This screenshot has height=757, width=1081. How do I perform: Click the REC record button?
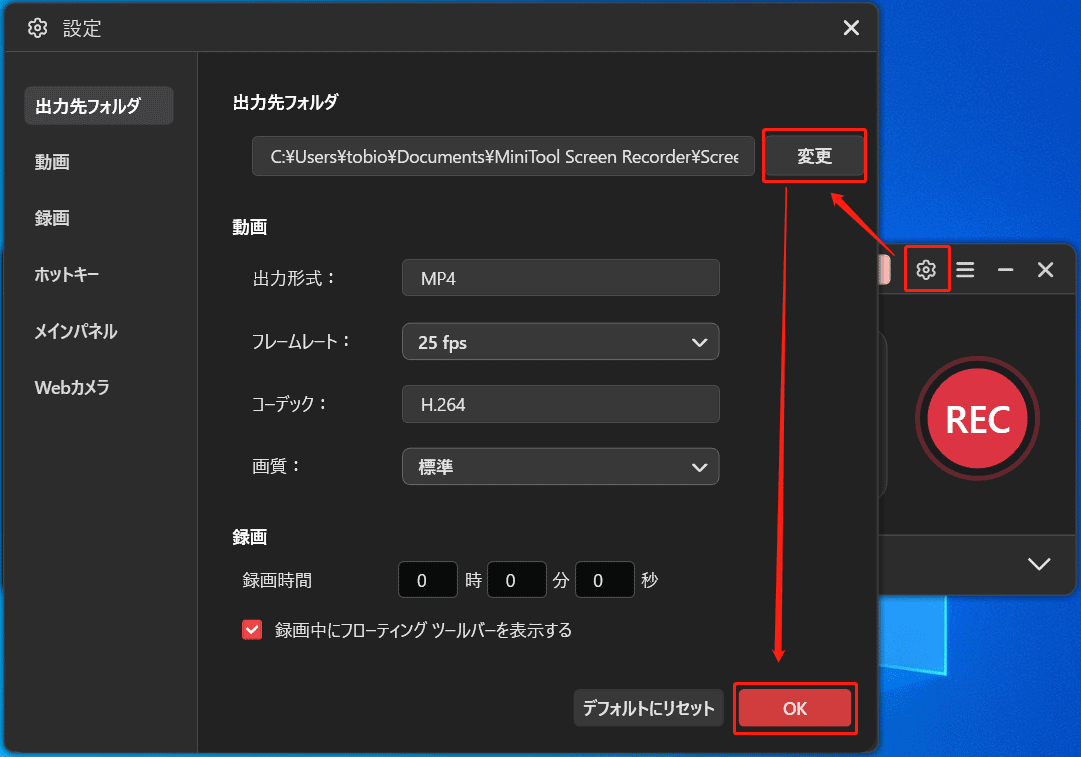(x=977, y=418)
